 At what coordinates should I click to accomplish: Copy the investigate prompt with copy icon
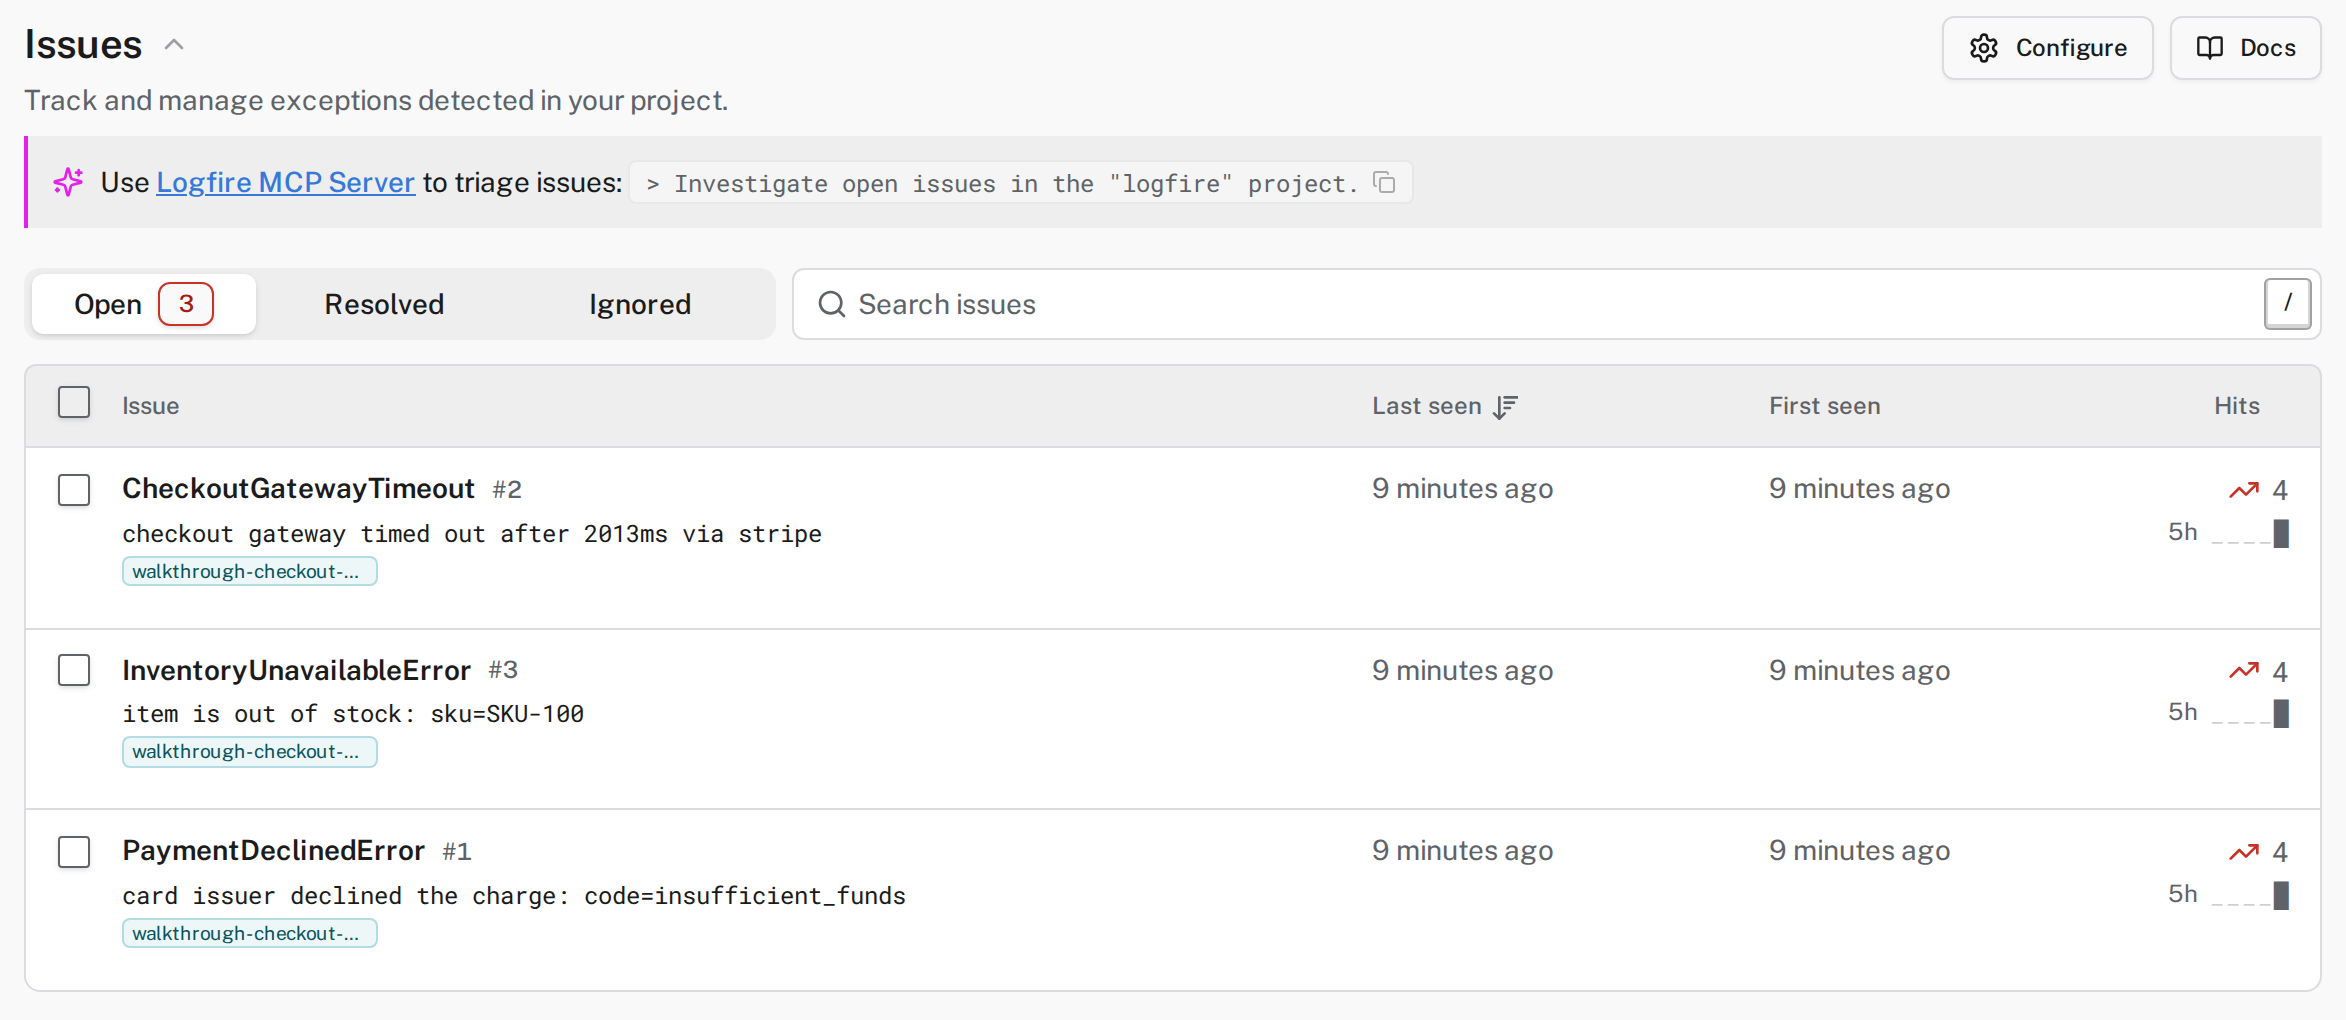click(1384, 182)
